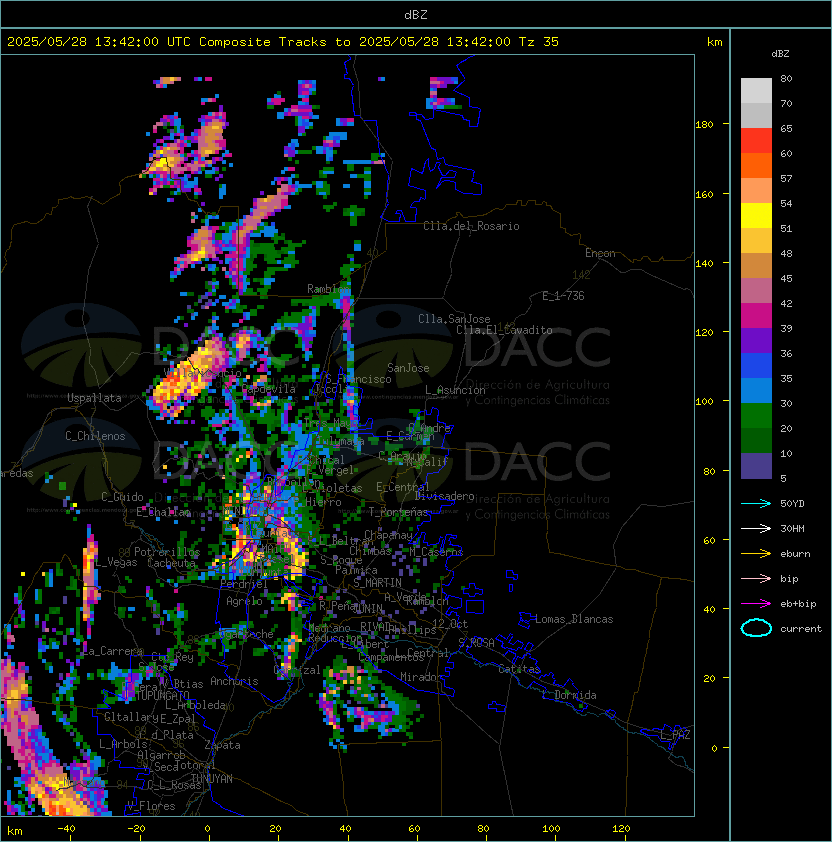The image size is (832, 842).
Task: Click the white 30HM track arrow
Action: click(x=756, y=529)
